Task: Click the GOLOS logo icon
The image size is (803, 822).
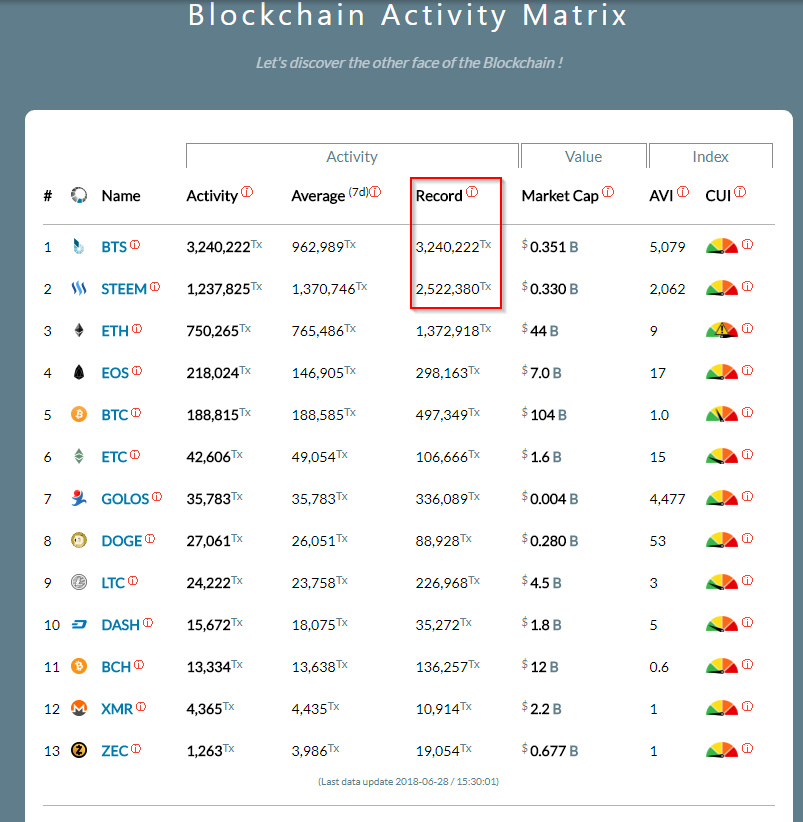Action: click(x=79, y=498)
